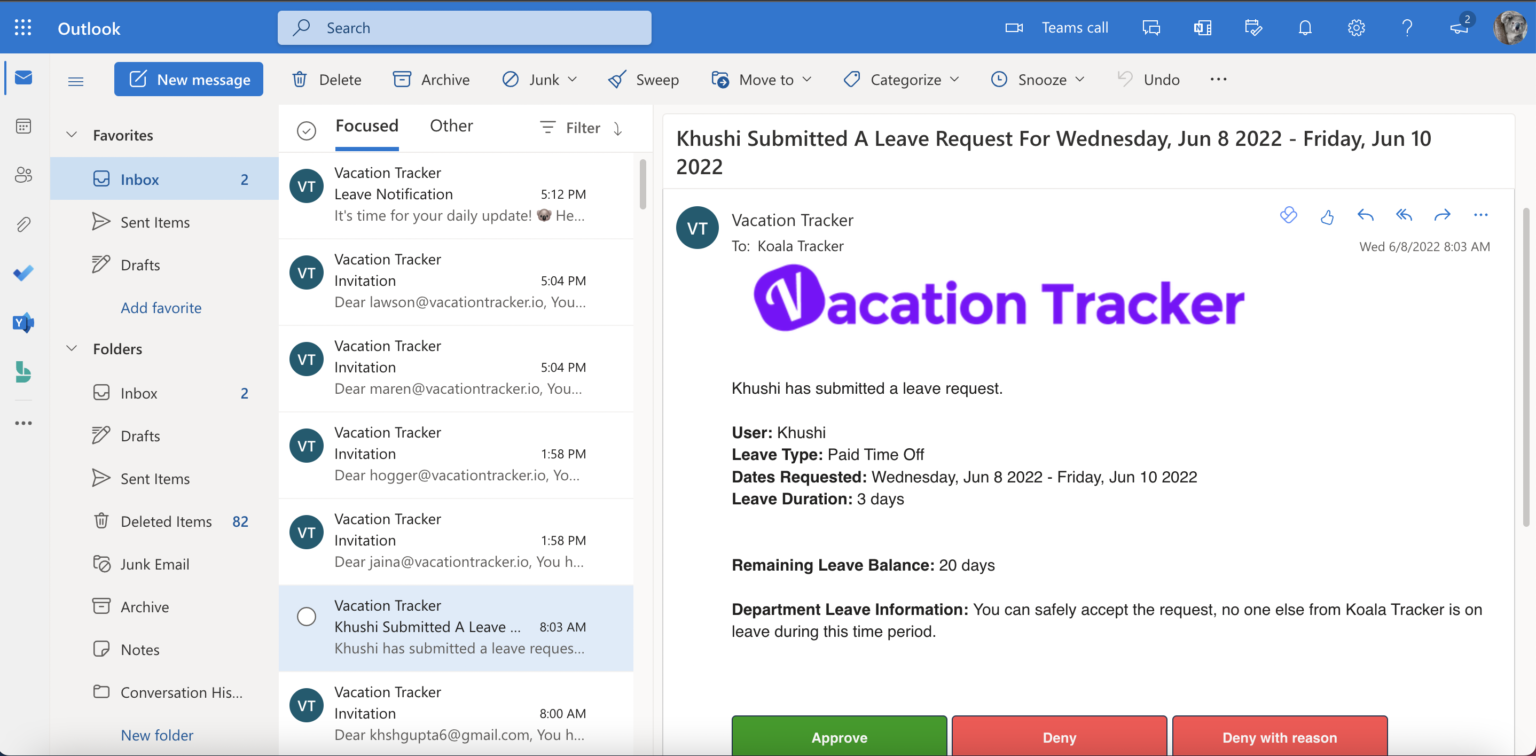This screenshot has height=756, width=1536.
Task: Reply all to the email
Action: click(1404, 215)
